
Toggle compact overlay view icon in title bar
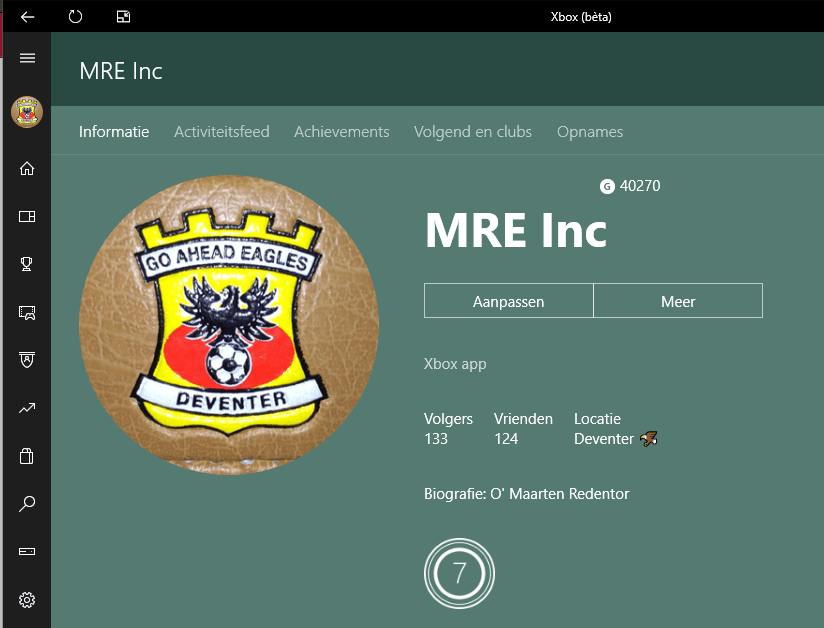123,17
